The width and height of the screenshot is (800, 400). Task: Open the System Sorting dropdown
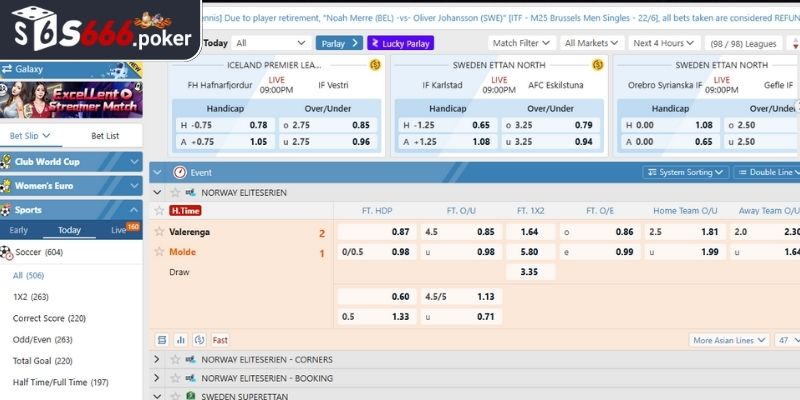point(685,172)
